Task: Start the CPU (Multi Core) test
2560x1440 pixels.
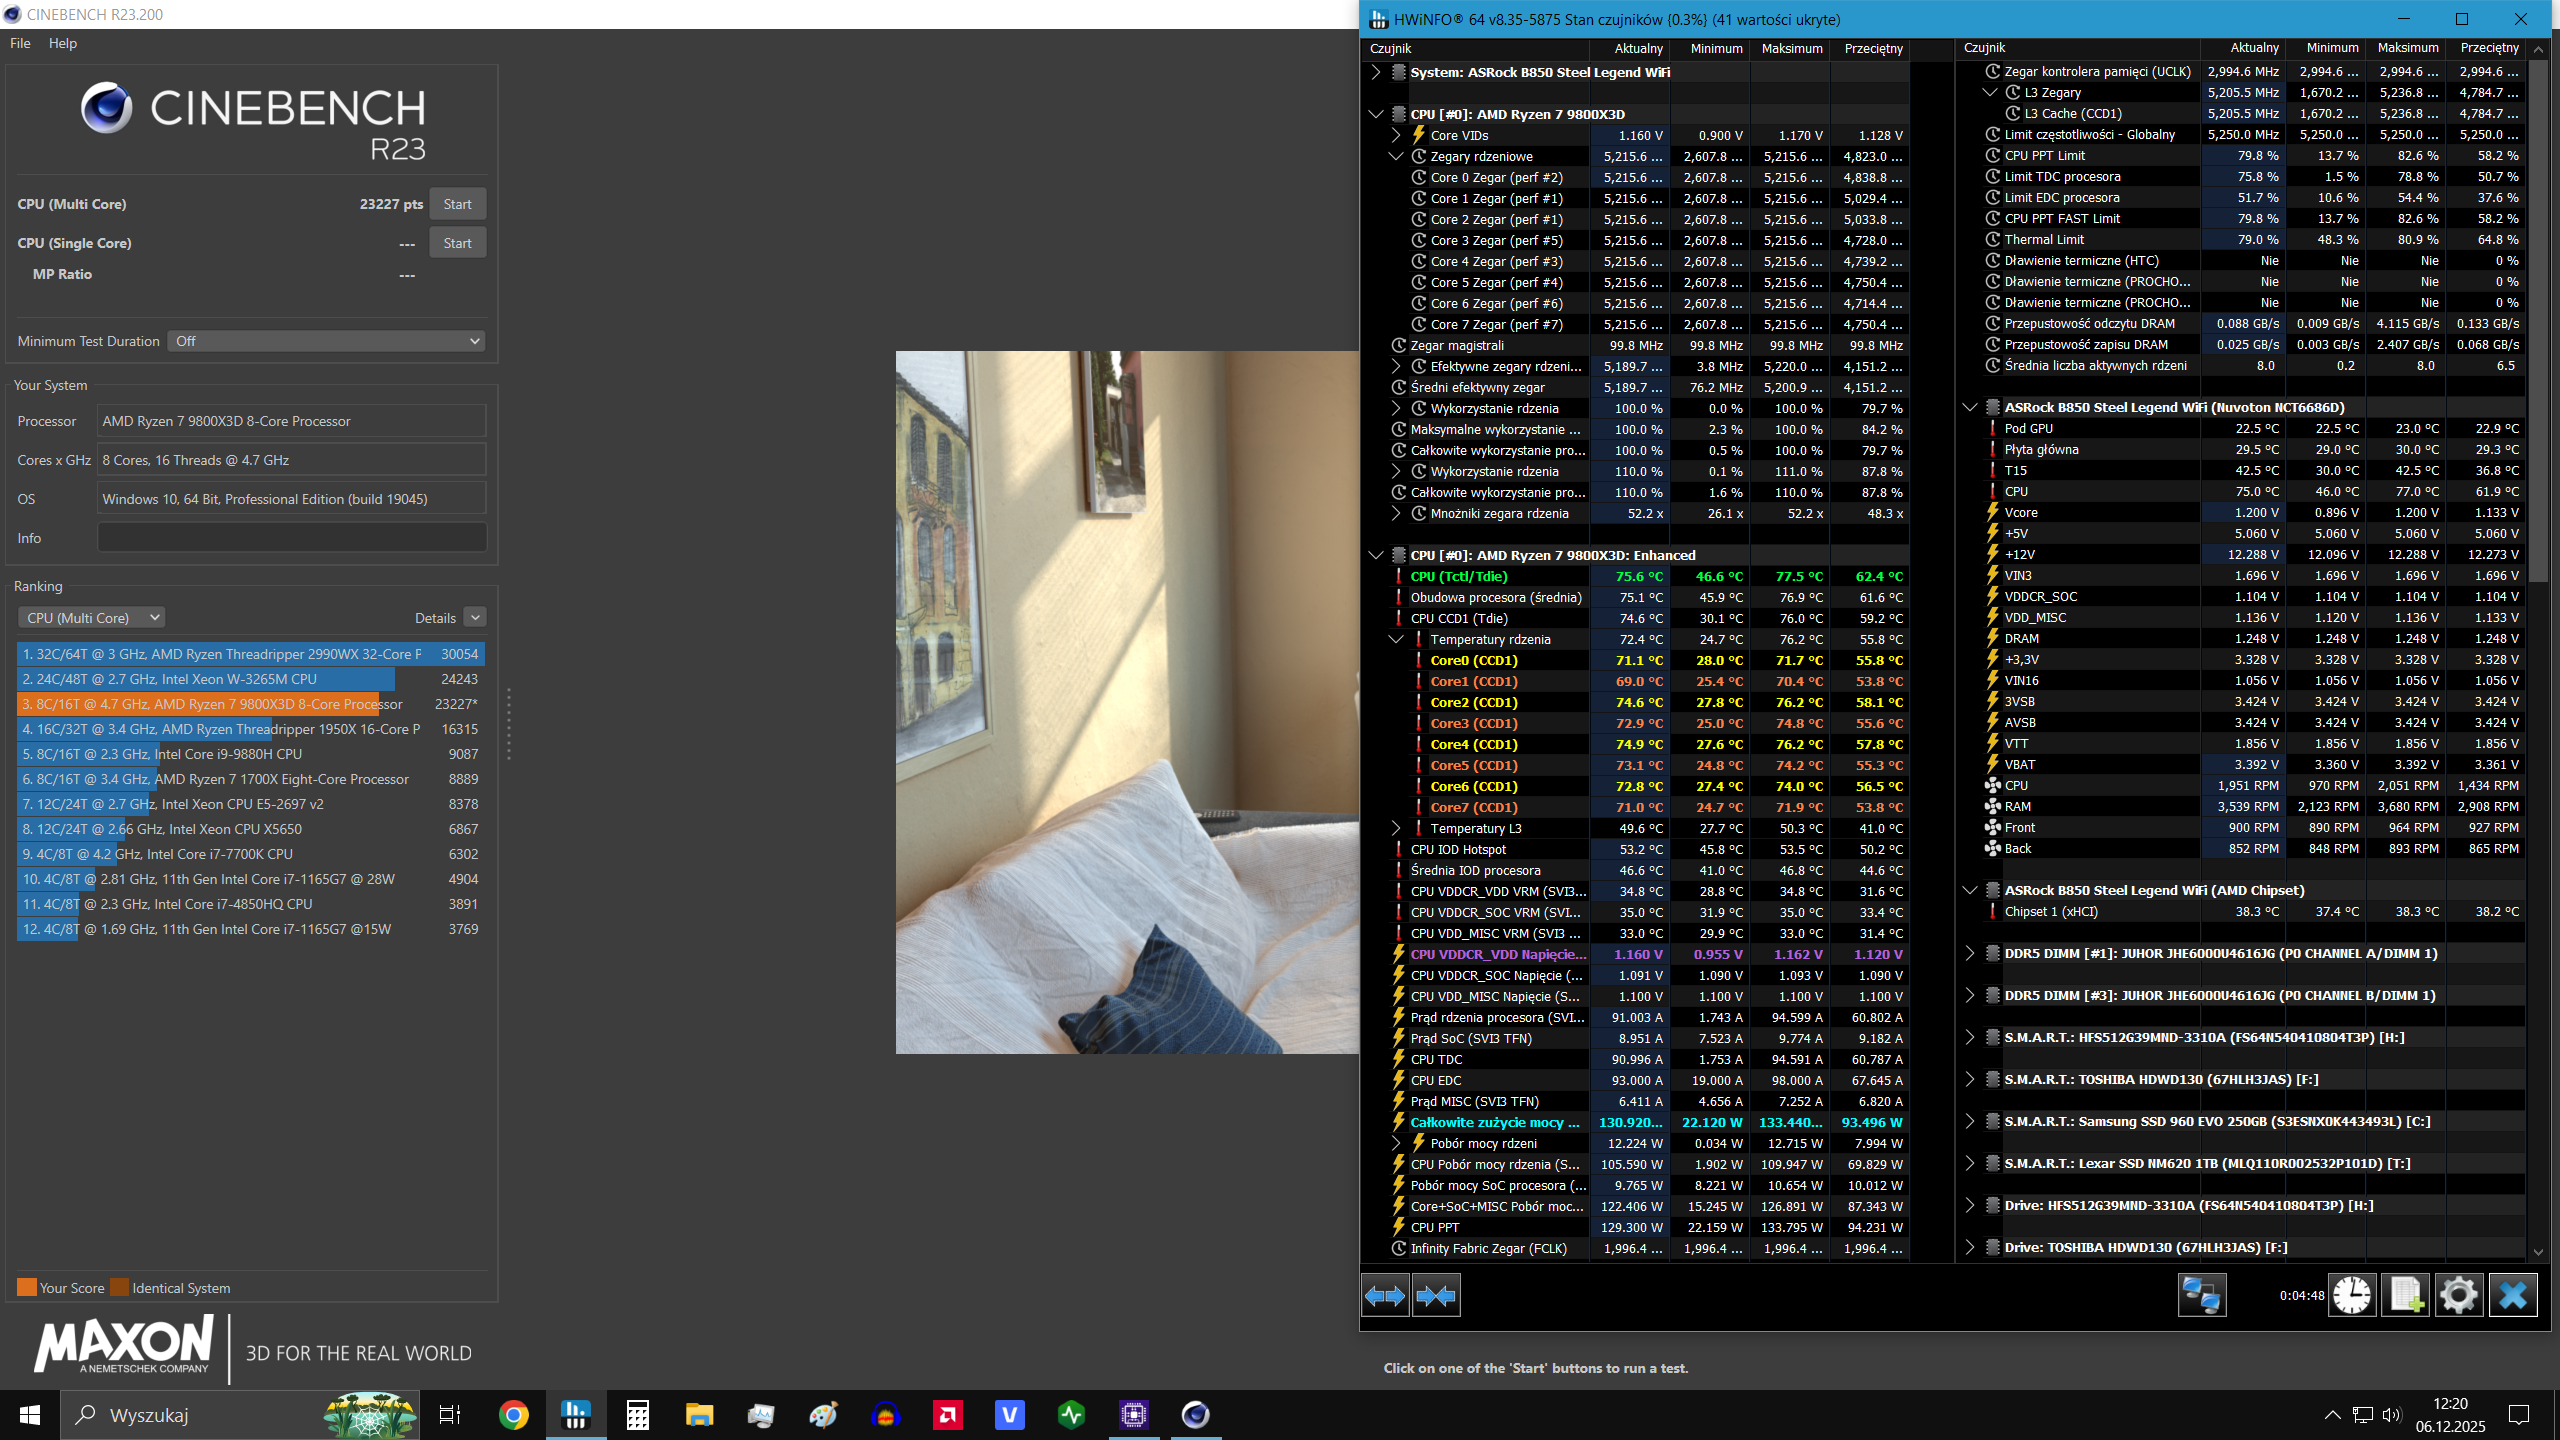Action: 457,204
